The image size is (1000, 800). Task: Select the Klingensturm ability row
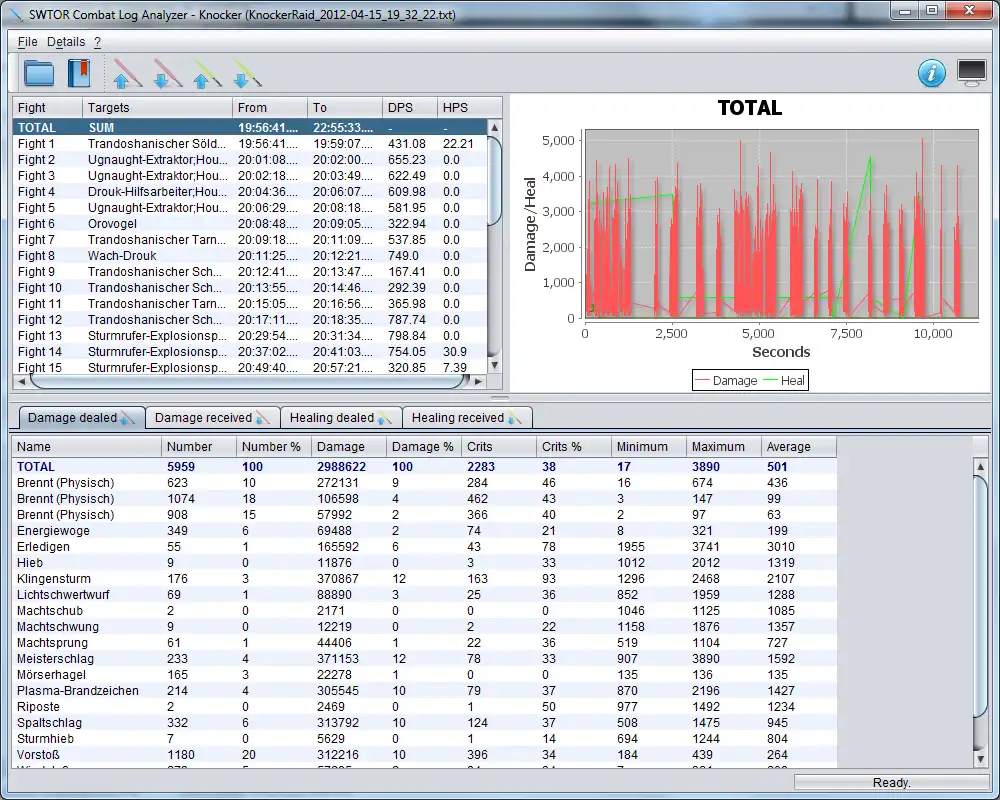pyautogui.click(x=400, y=579)
